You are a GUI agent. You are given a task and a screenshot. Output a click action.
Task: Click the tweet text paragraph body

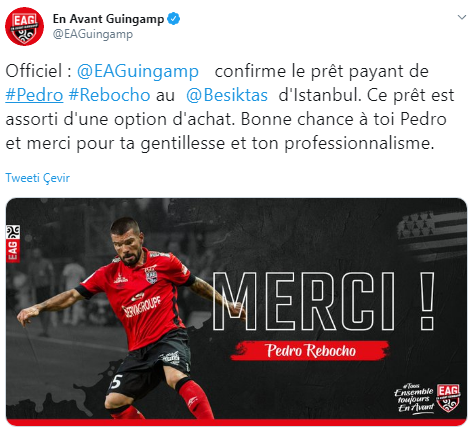(230, 107)
